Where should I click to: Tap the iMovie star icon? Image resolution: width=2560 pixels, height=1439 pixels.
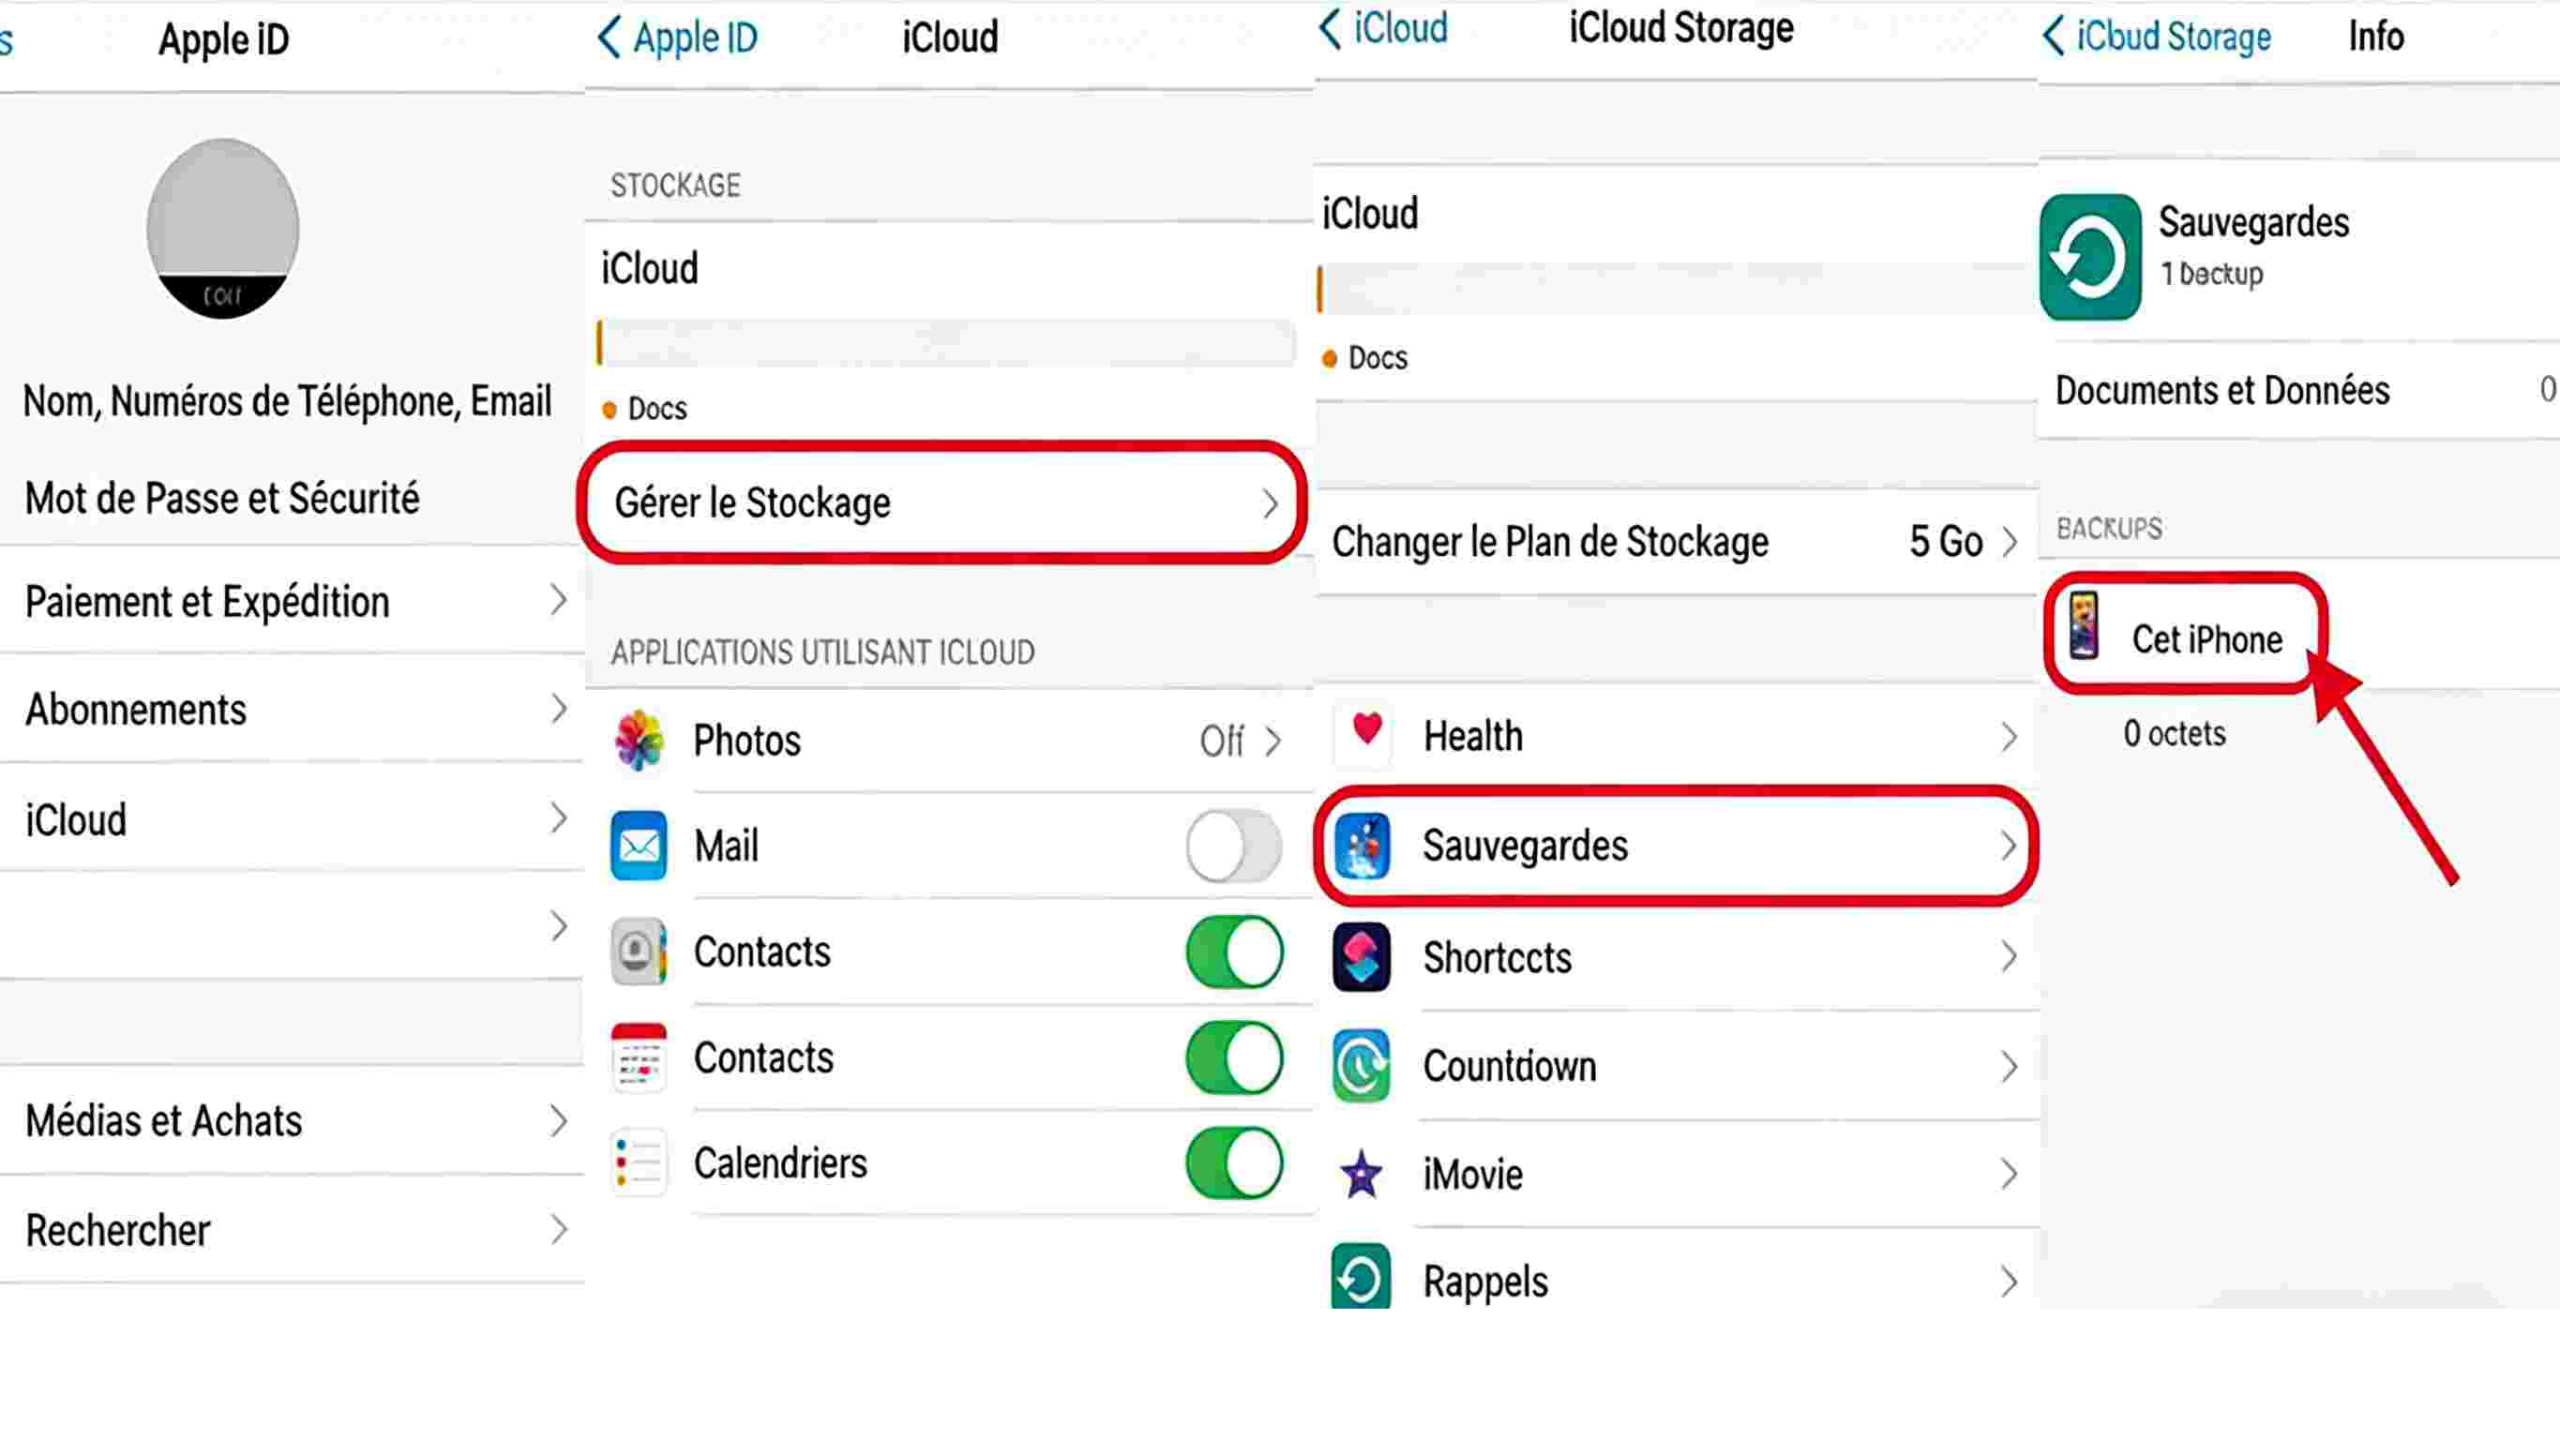coord(1361,1174)
